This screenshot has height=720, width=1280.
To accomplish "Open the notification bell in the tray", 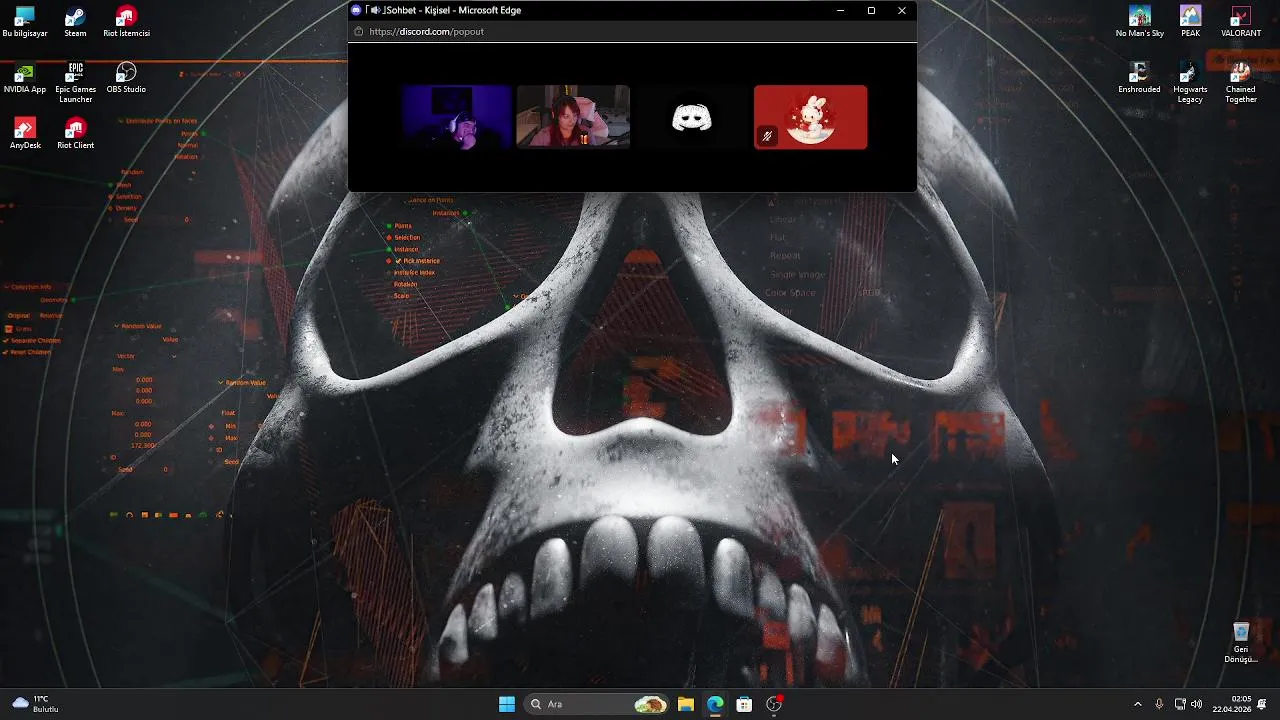I will coord(1262,704).
